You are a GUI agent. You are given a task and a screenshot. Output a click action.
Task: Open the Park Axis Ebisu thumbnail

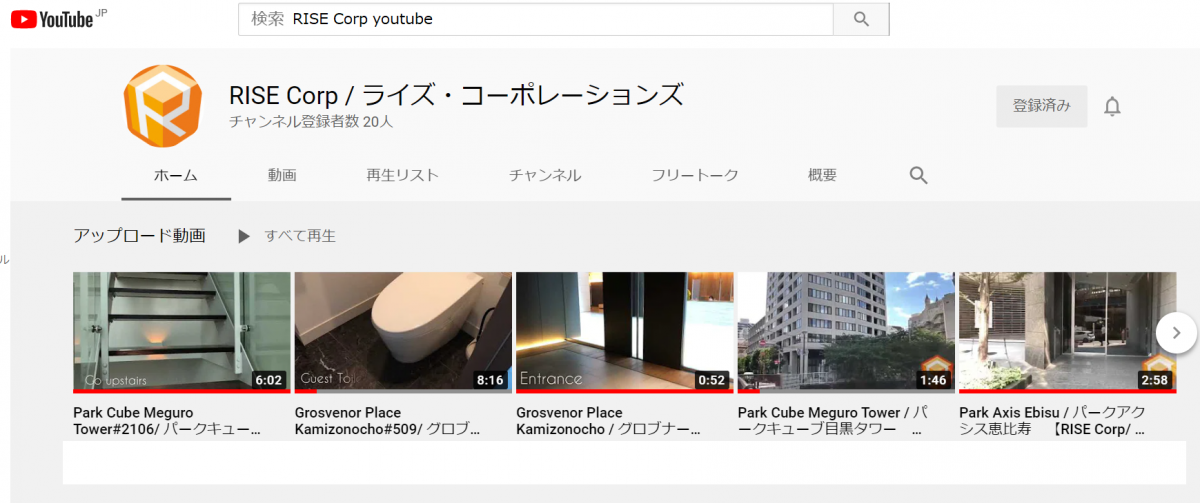click(x=1068, y=332)
